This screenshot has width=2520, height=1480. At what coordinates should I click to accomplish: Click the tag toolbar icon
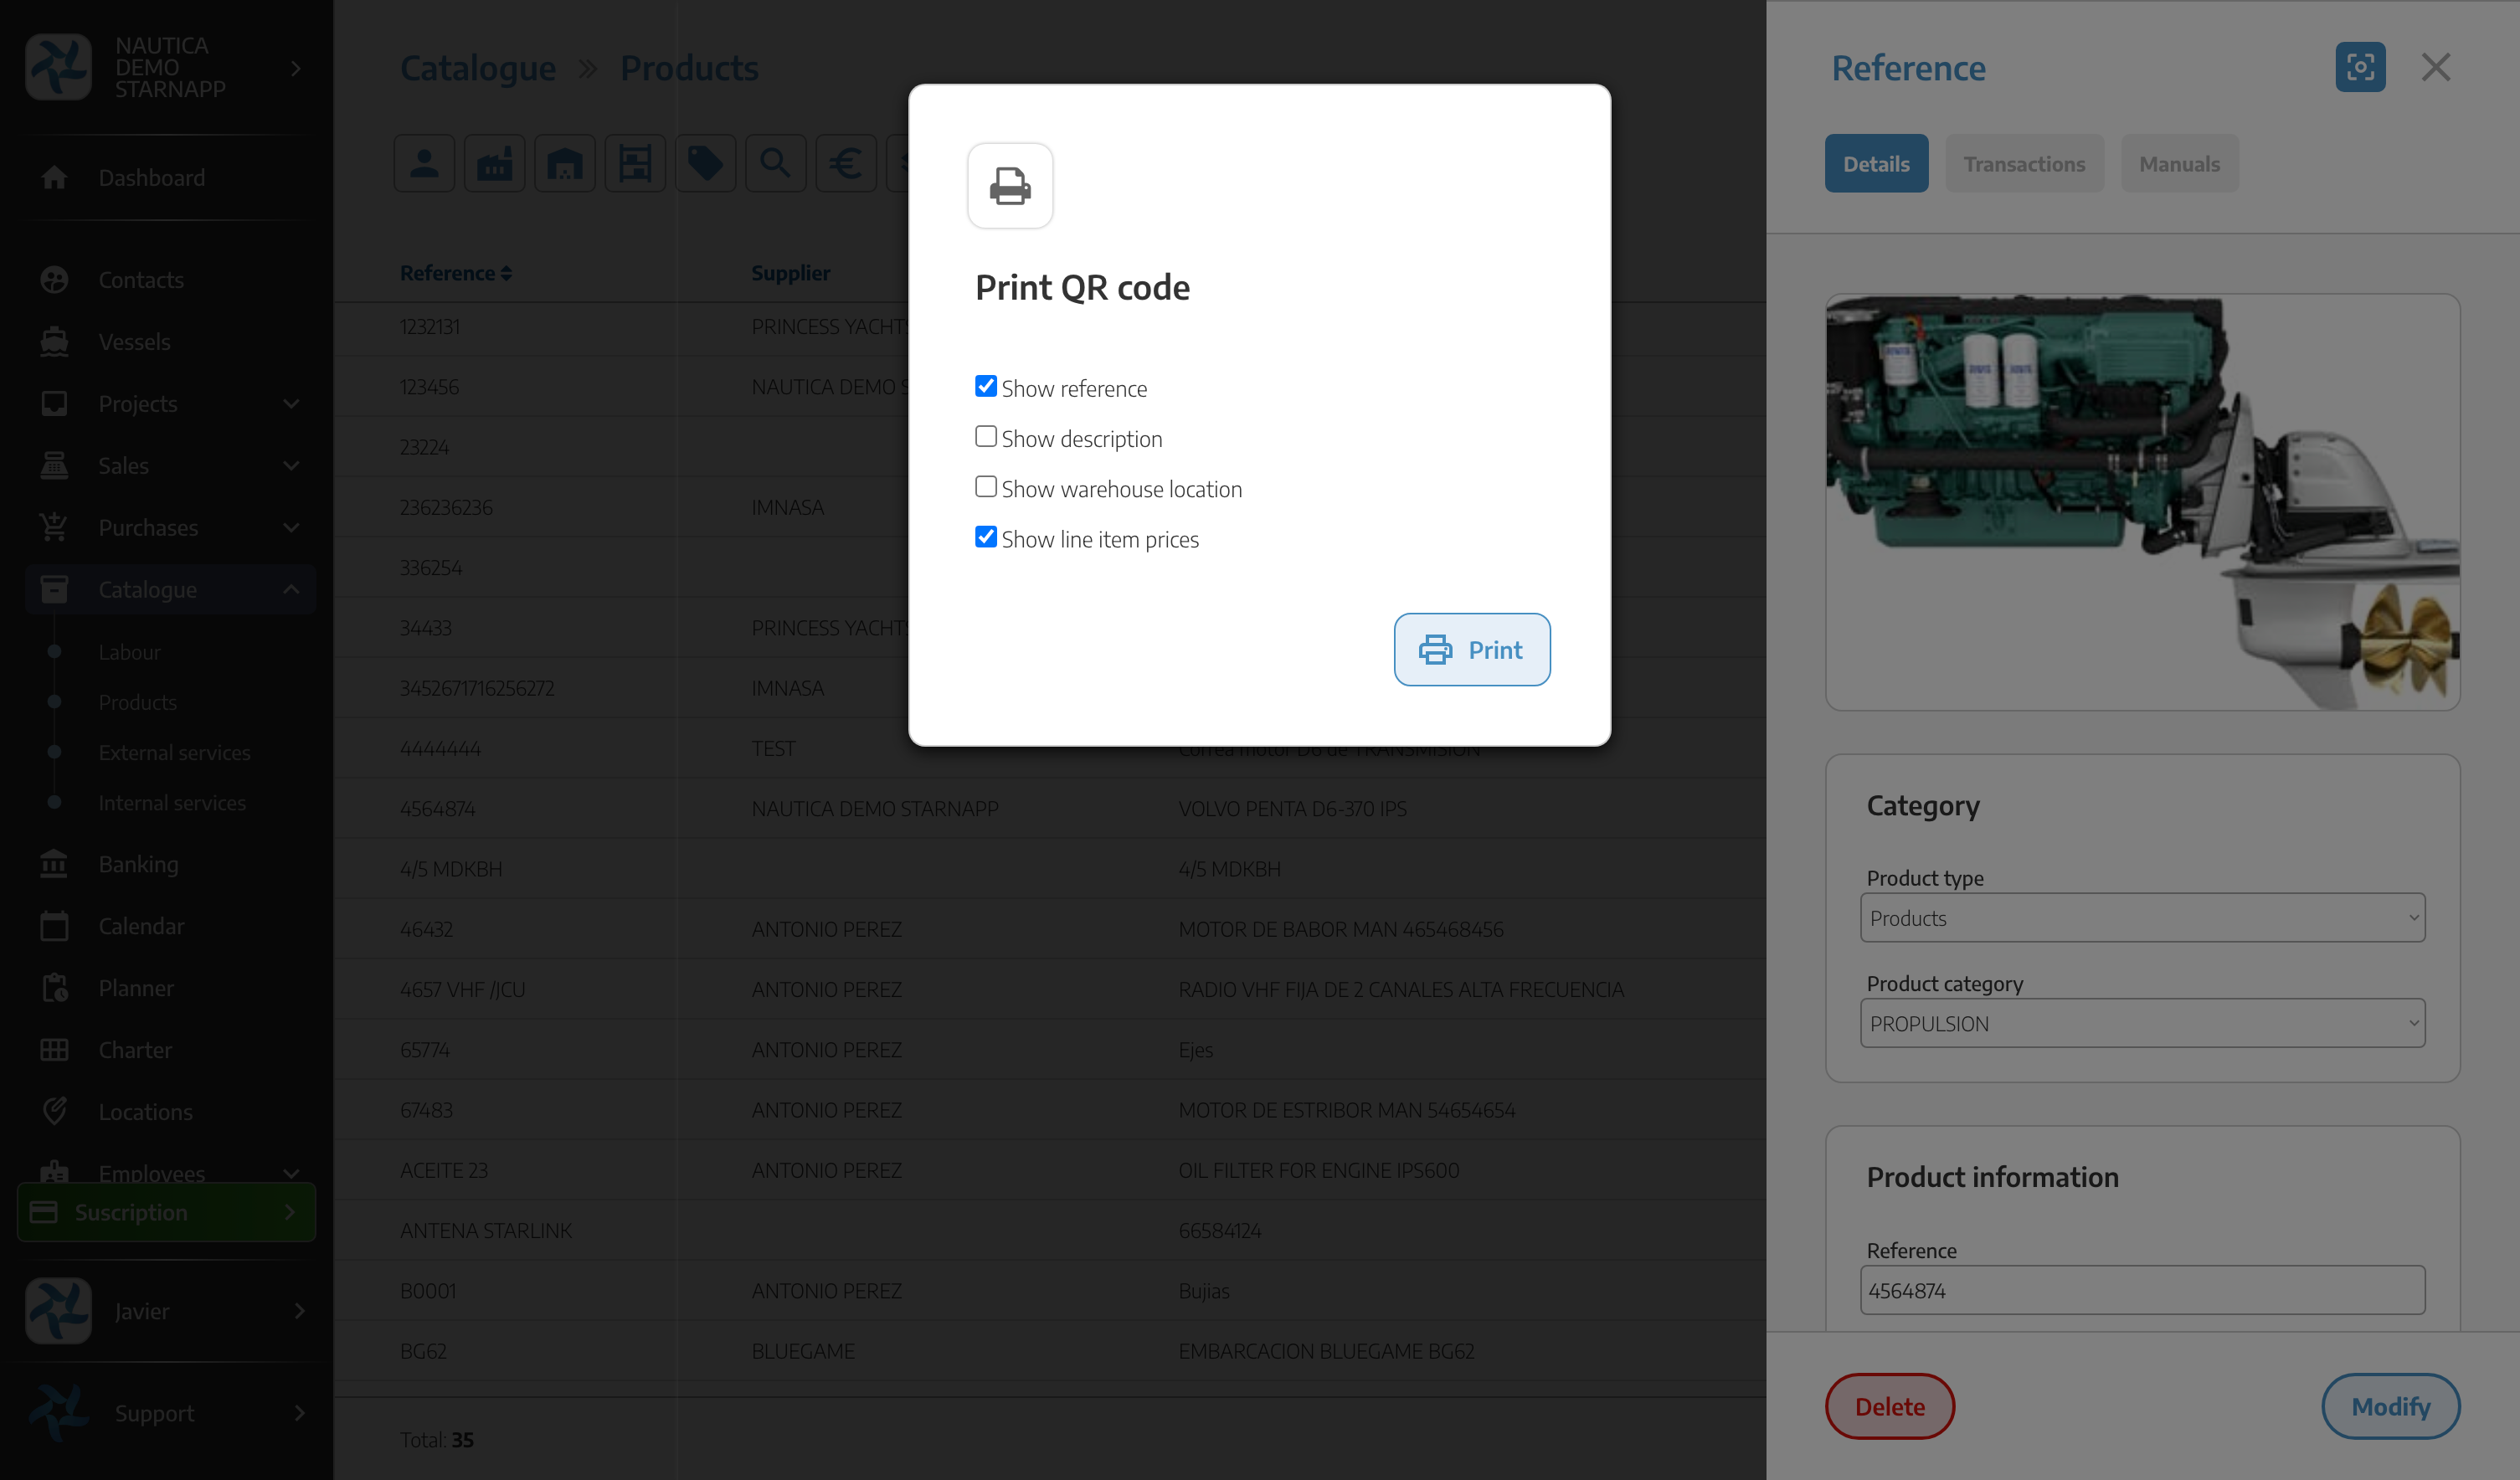[x=705, y=163]
